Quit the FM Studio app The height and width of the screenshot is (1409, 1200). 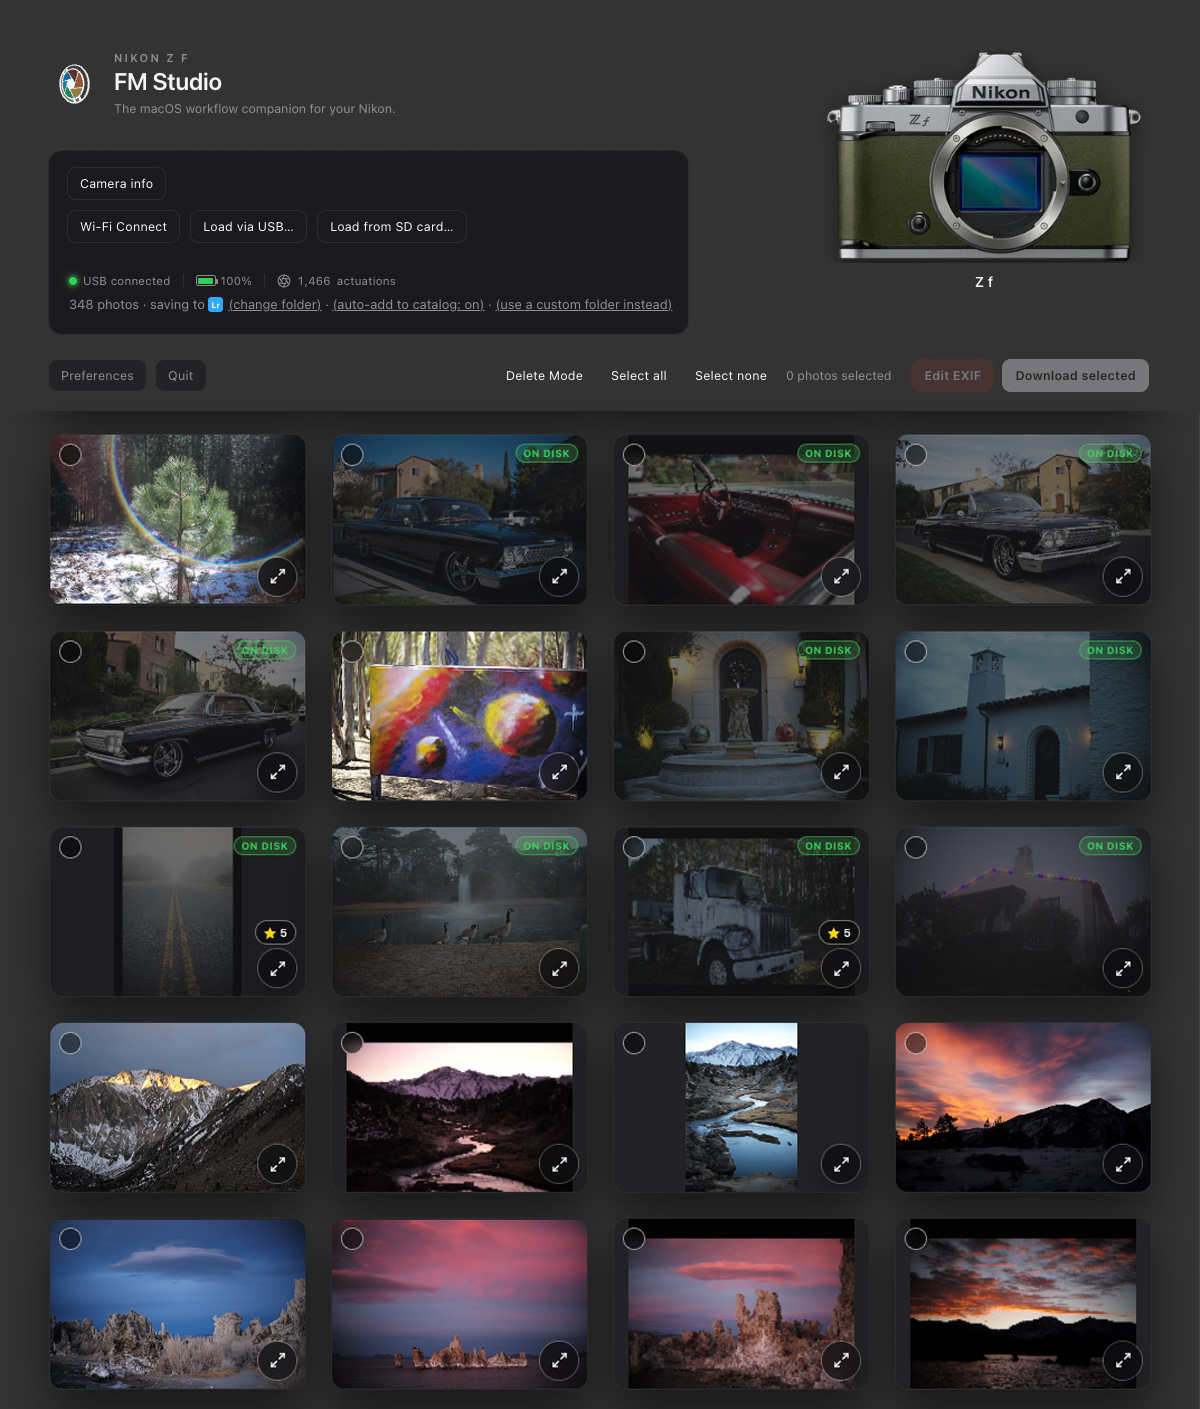(x=181, y=376)
